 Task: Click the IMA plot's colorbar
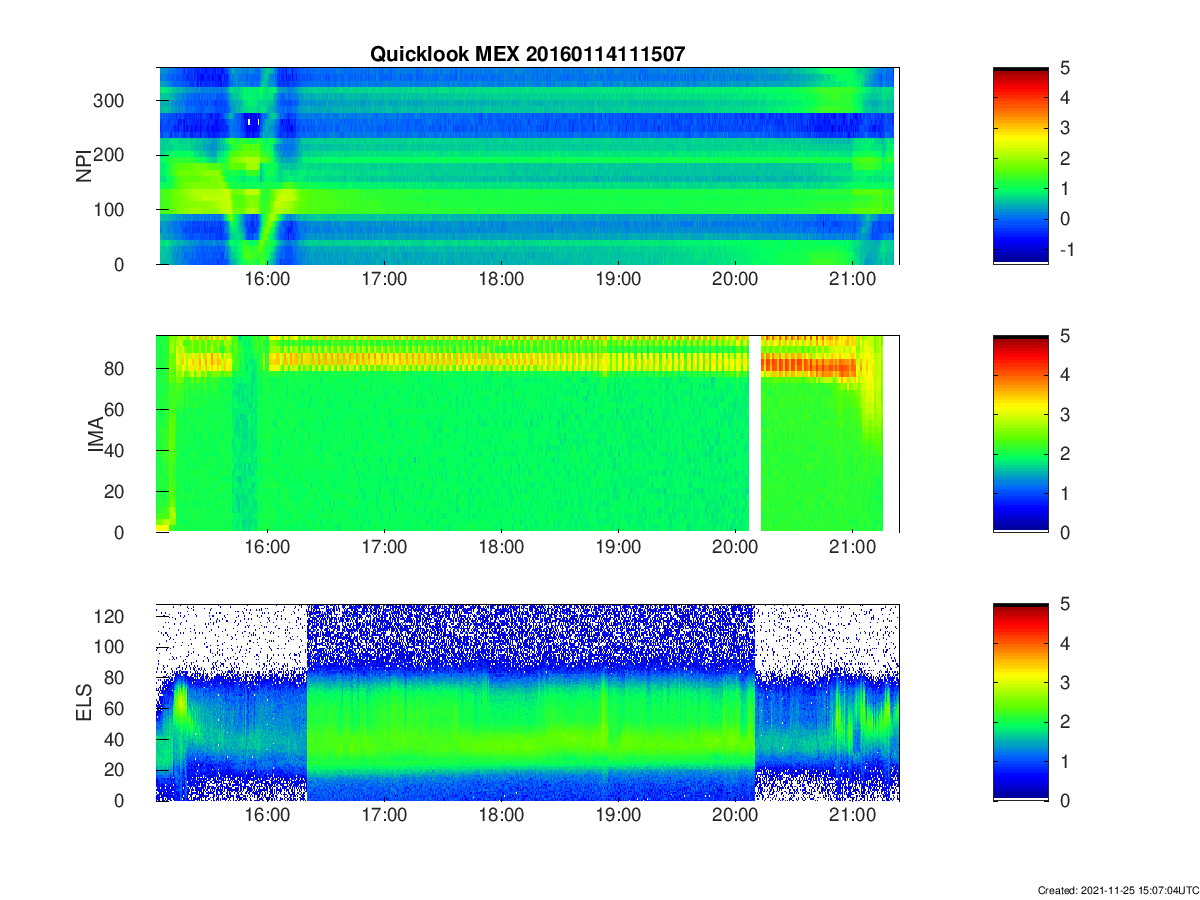pos(1021,434)
